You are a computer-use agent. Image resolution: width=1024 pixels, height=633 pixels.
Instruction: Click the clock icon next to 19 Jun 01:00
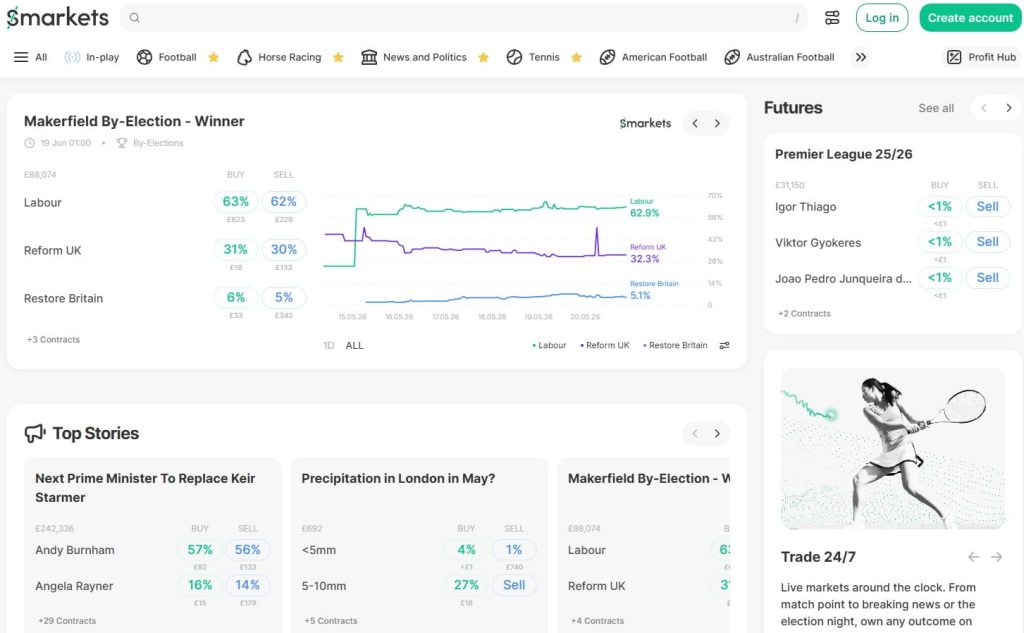pyautogui.click(x=29, y=143)
